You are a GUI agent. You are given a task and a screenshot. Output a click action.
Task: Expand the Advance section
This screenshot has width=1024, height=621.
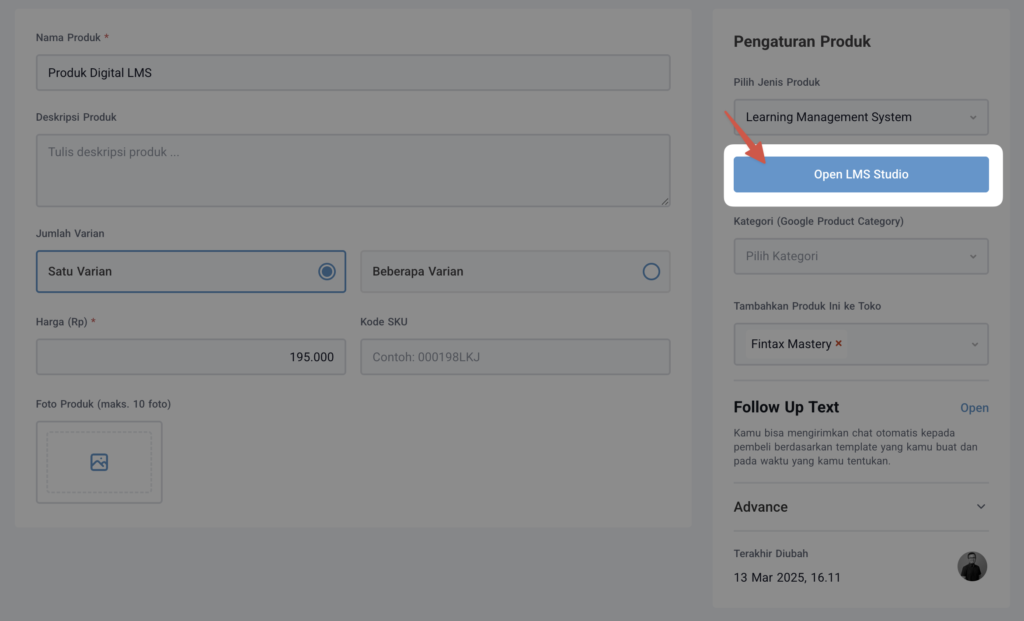tap(980, 507)
